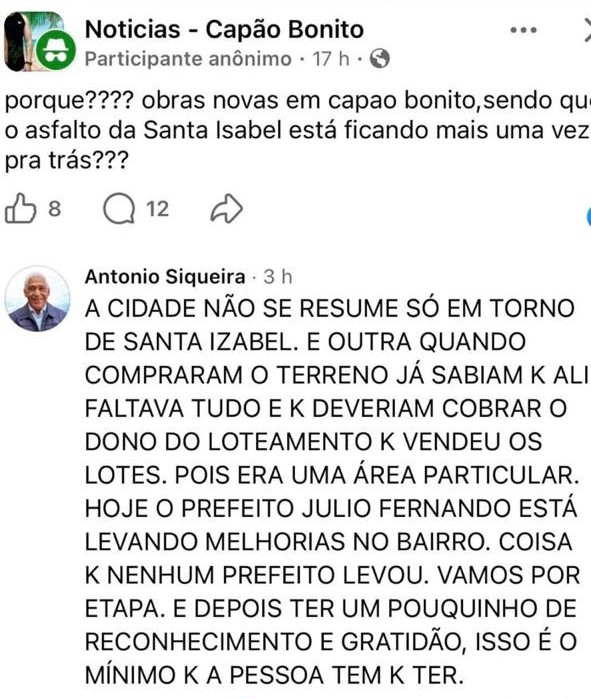Open the Noticias - Capão Bonito group

[224, 30]
